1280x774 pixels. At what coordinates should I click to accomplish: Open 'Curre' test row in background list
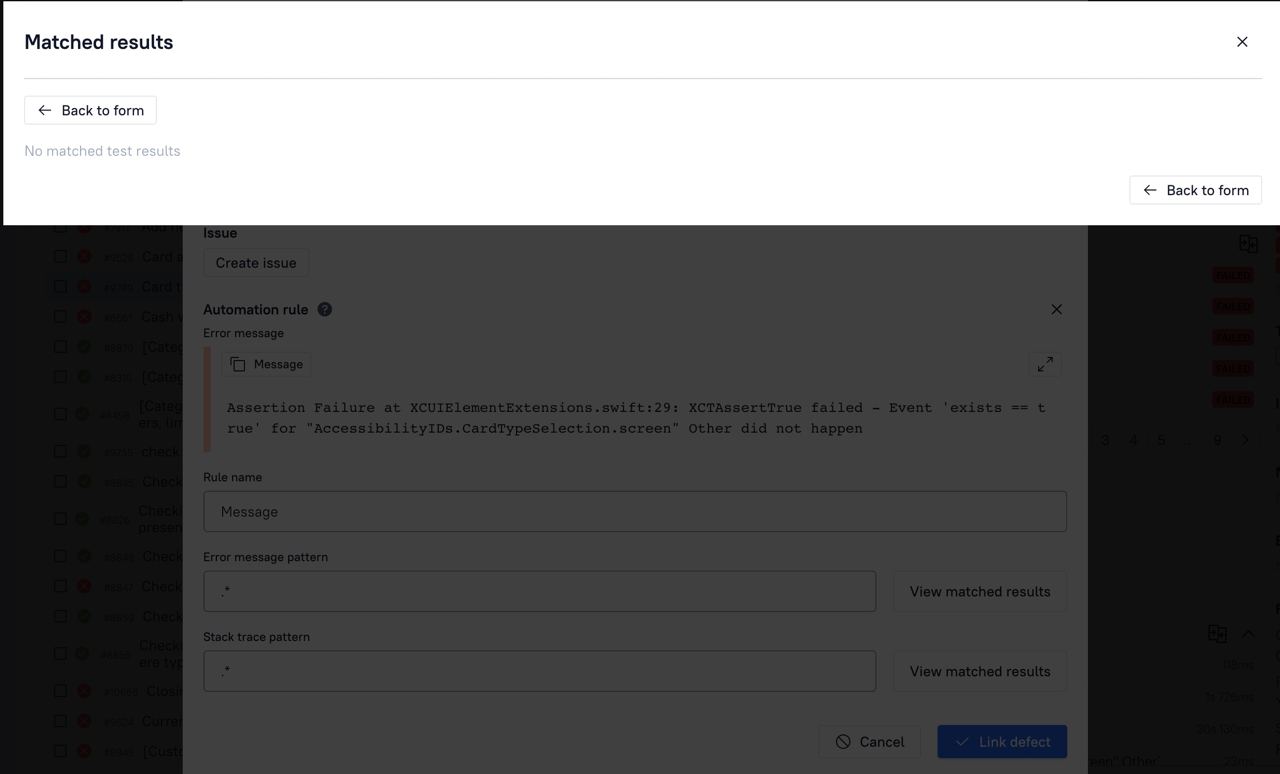point(162,721)
